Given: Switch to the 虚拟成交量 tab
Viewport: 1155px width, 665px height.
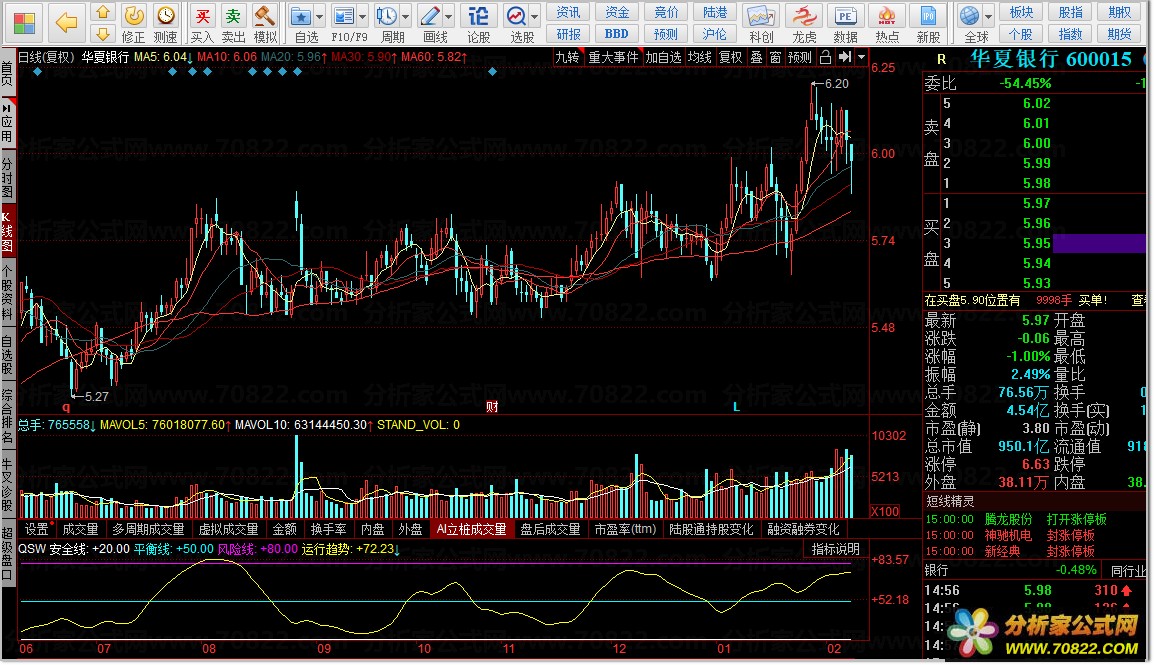Looking at the screenshot, I should [x=228, y=529].
